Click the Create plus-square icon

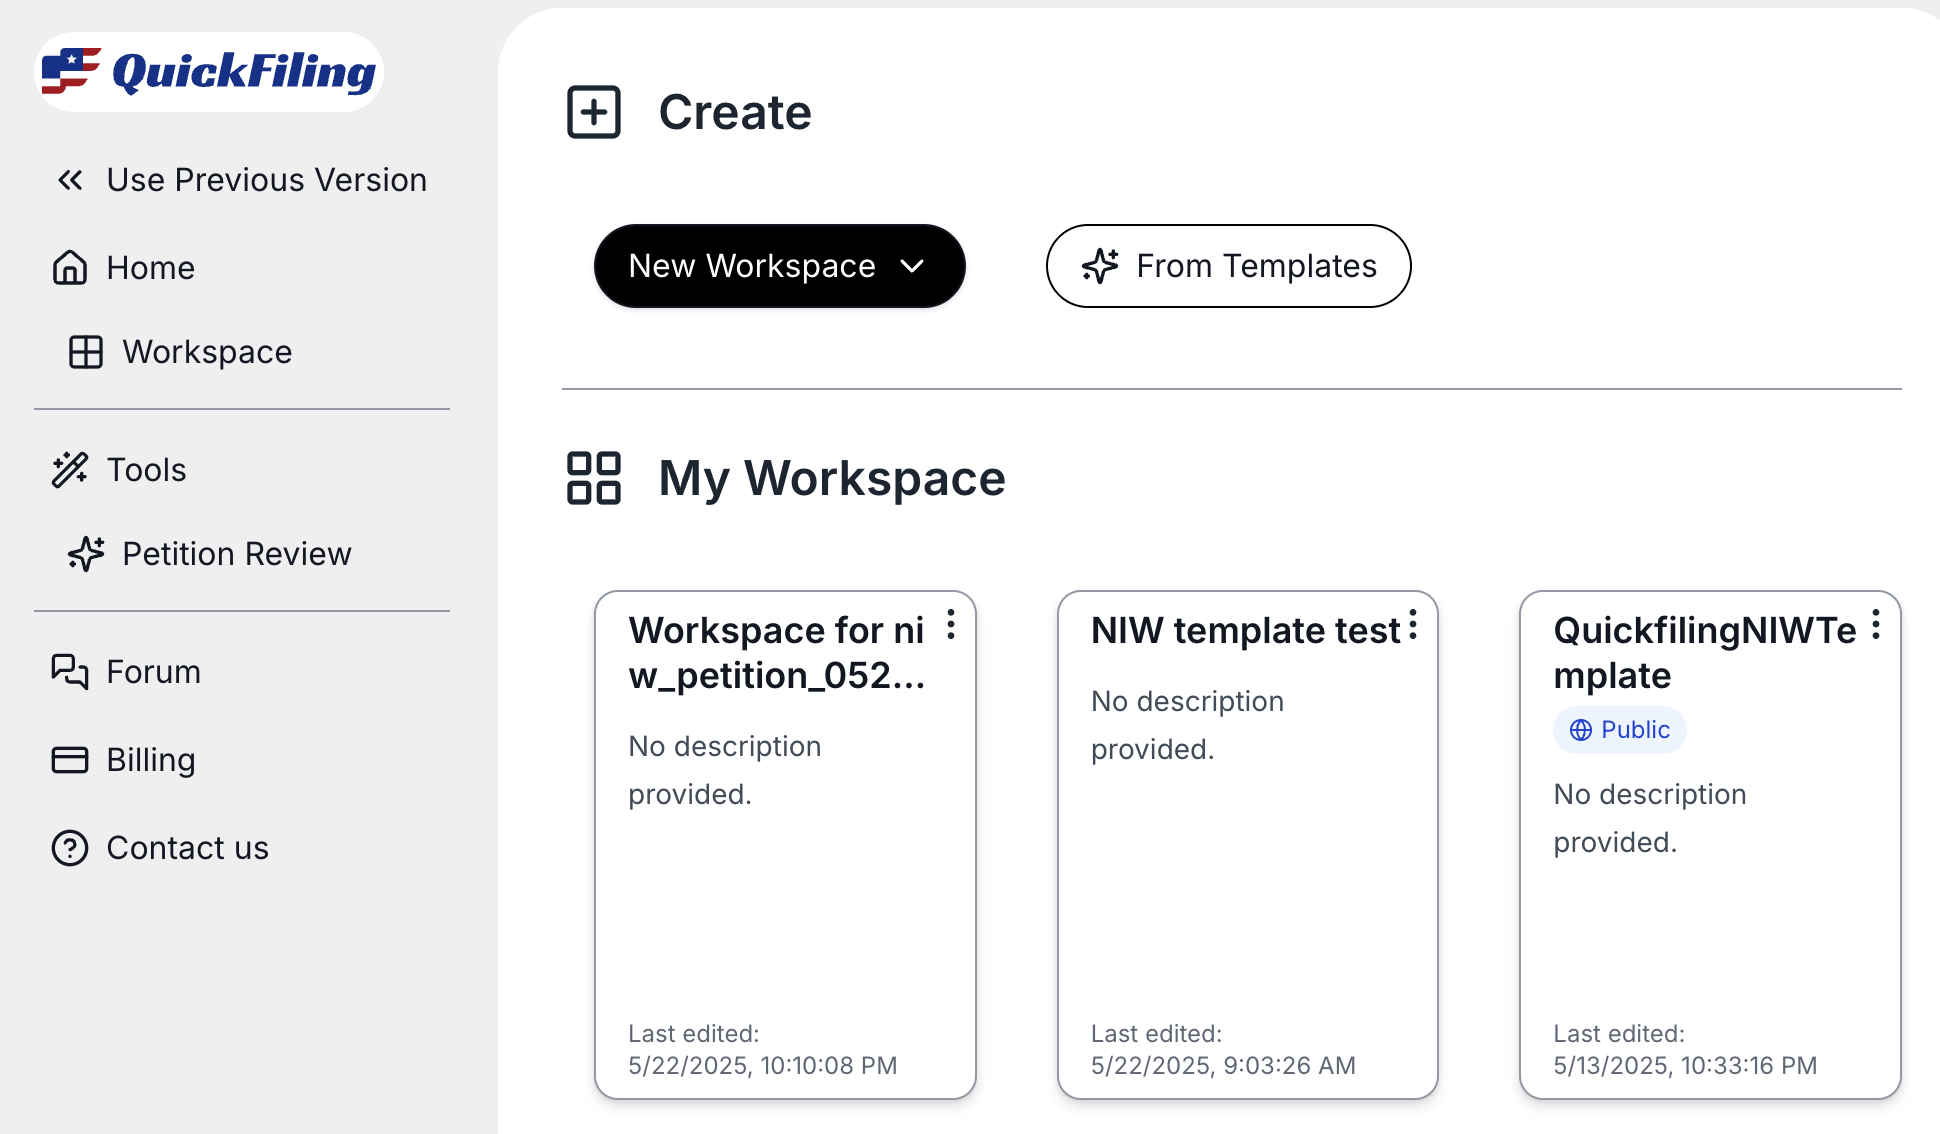[594, 112]
